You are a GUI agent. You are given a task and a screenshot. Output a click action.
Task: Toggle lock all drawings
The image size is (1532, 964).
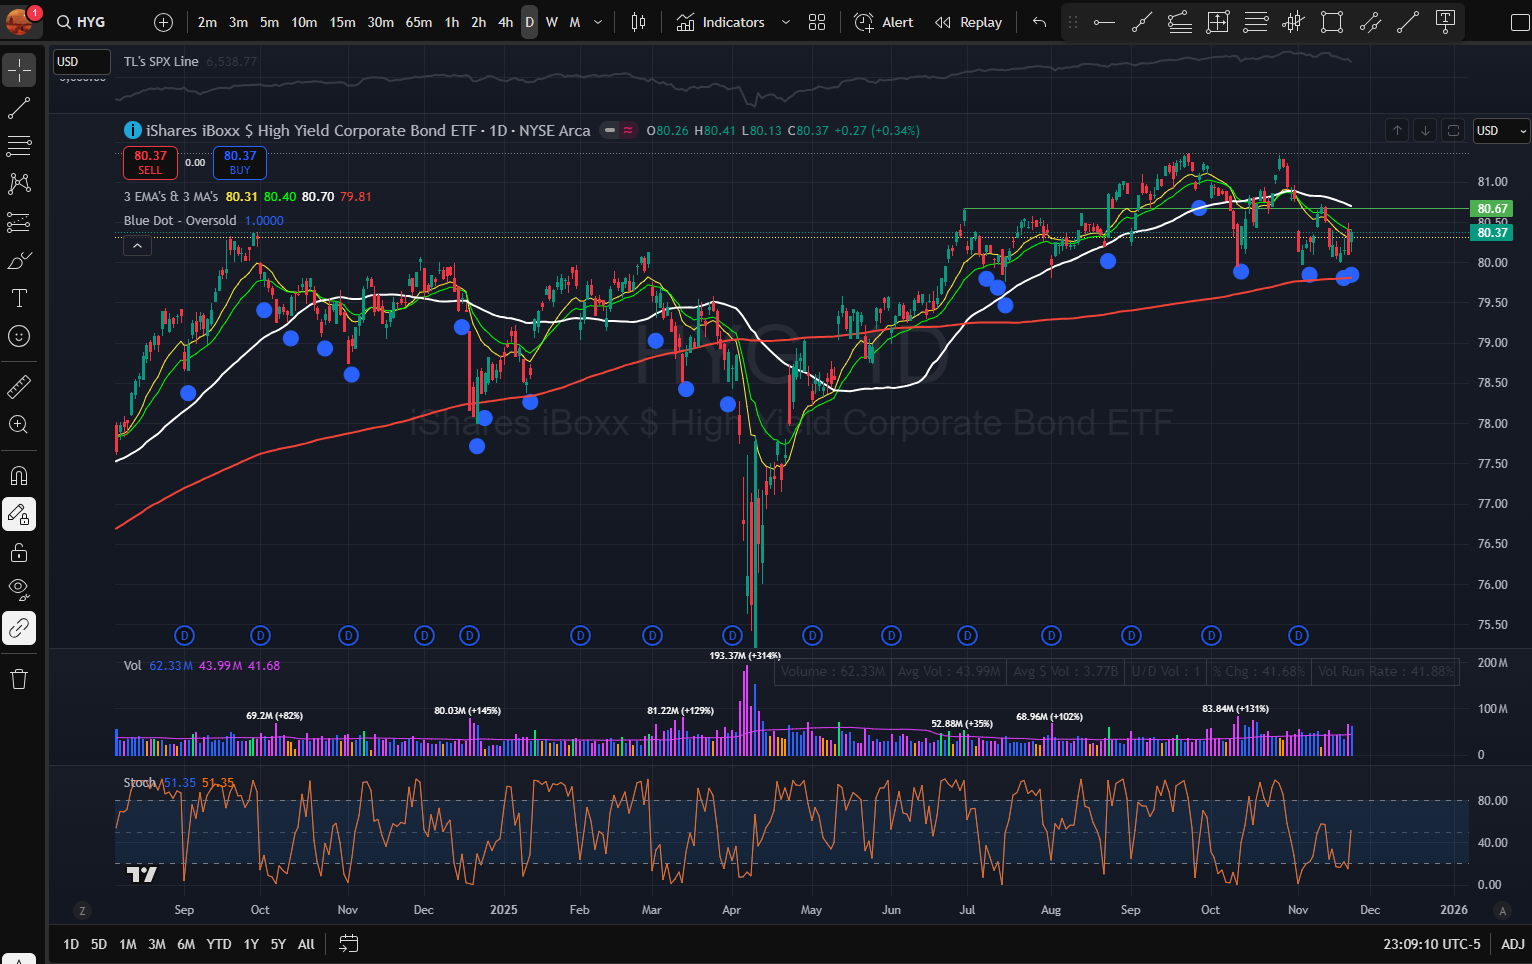coord(19,552)
